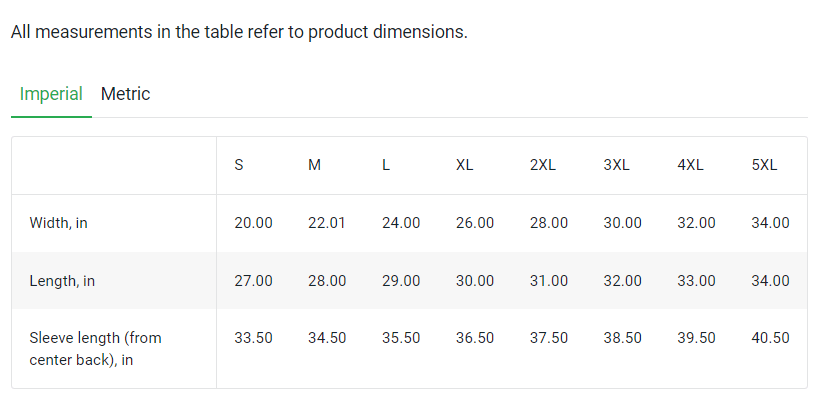Click the 40.50 sleeve length for 5XL
This screenshot has width=817, height=402.
[770, 338]
